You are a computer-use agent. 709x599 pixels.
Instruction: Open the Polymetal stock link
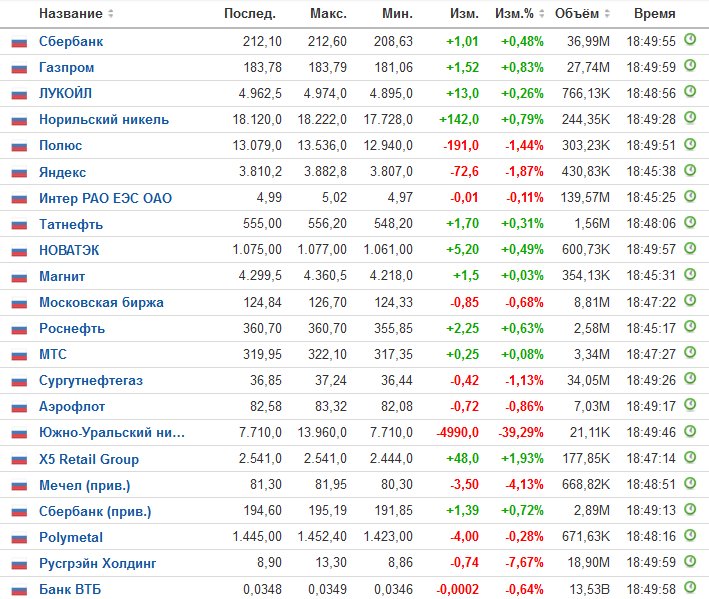pos(71,538)
